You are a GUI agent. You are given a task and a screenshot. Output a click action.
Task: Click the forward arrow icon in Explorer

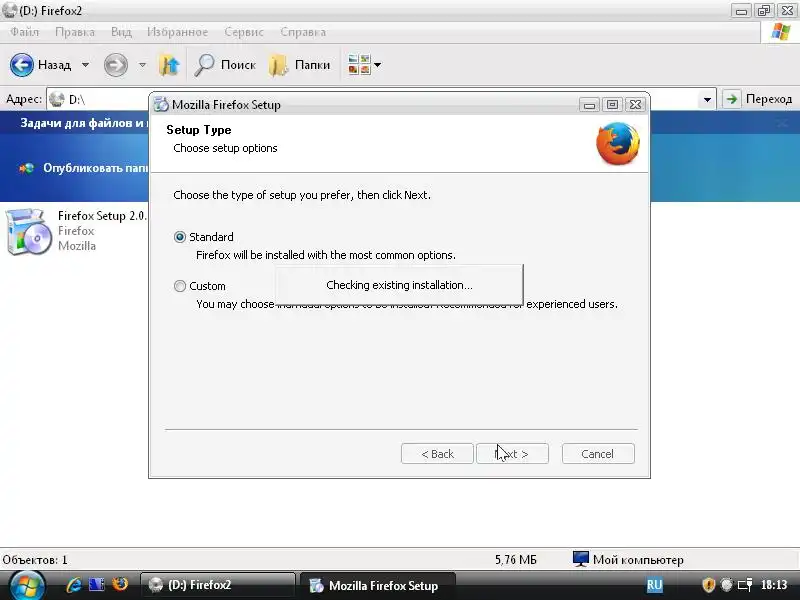(x=116, y=65)
